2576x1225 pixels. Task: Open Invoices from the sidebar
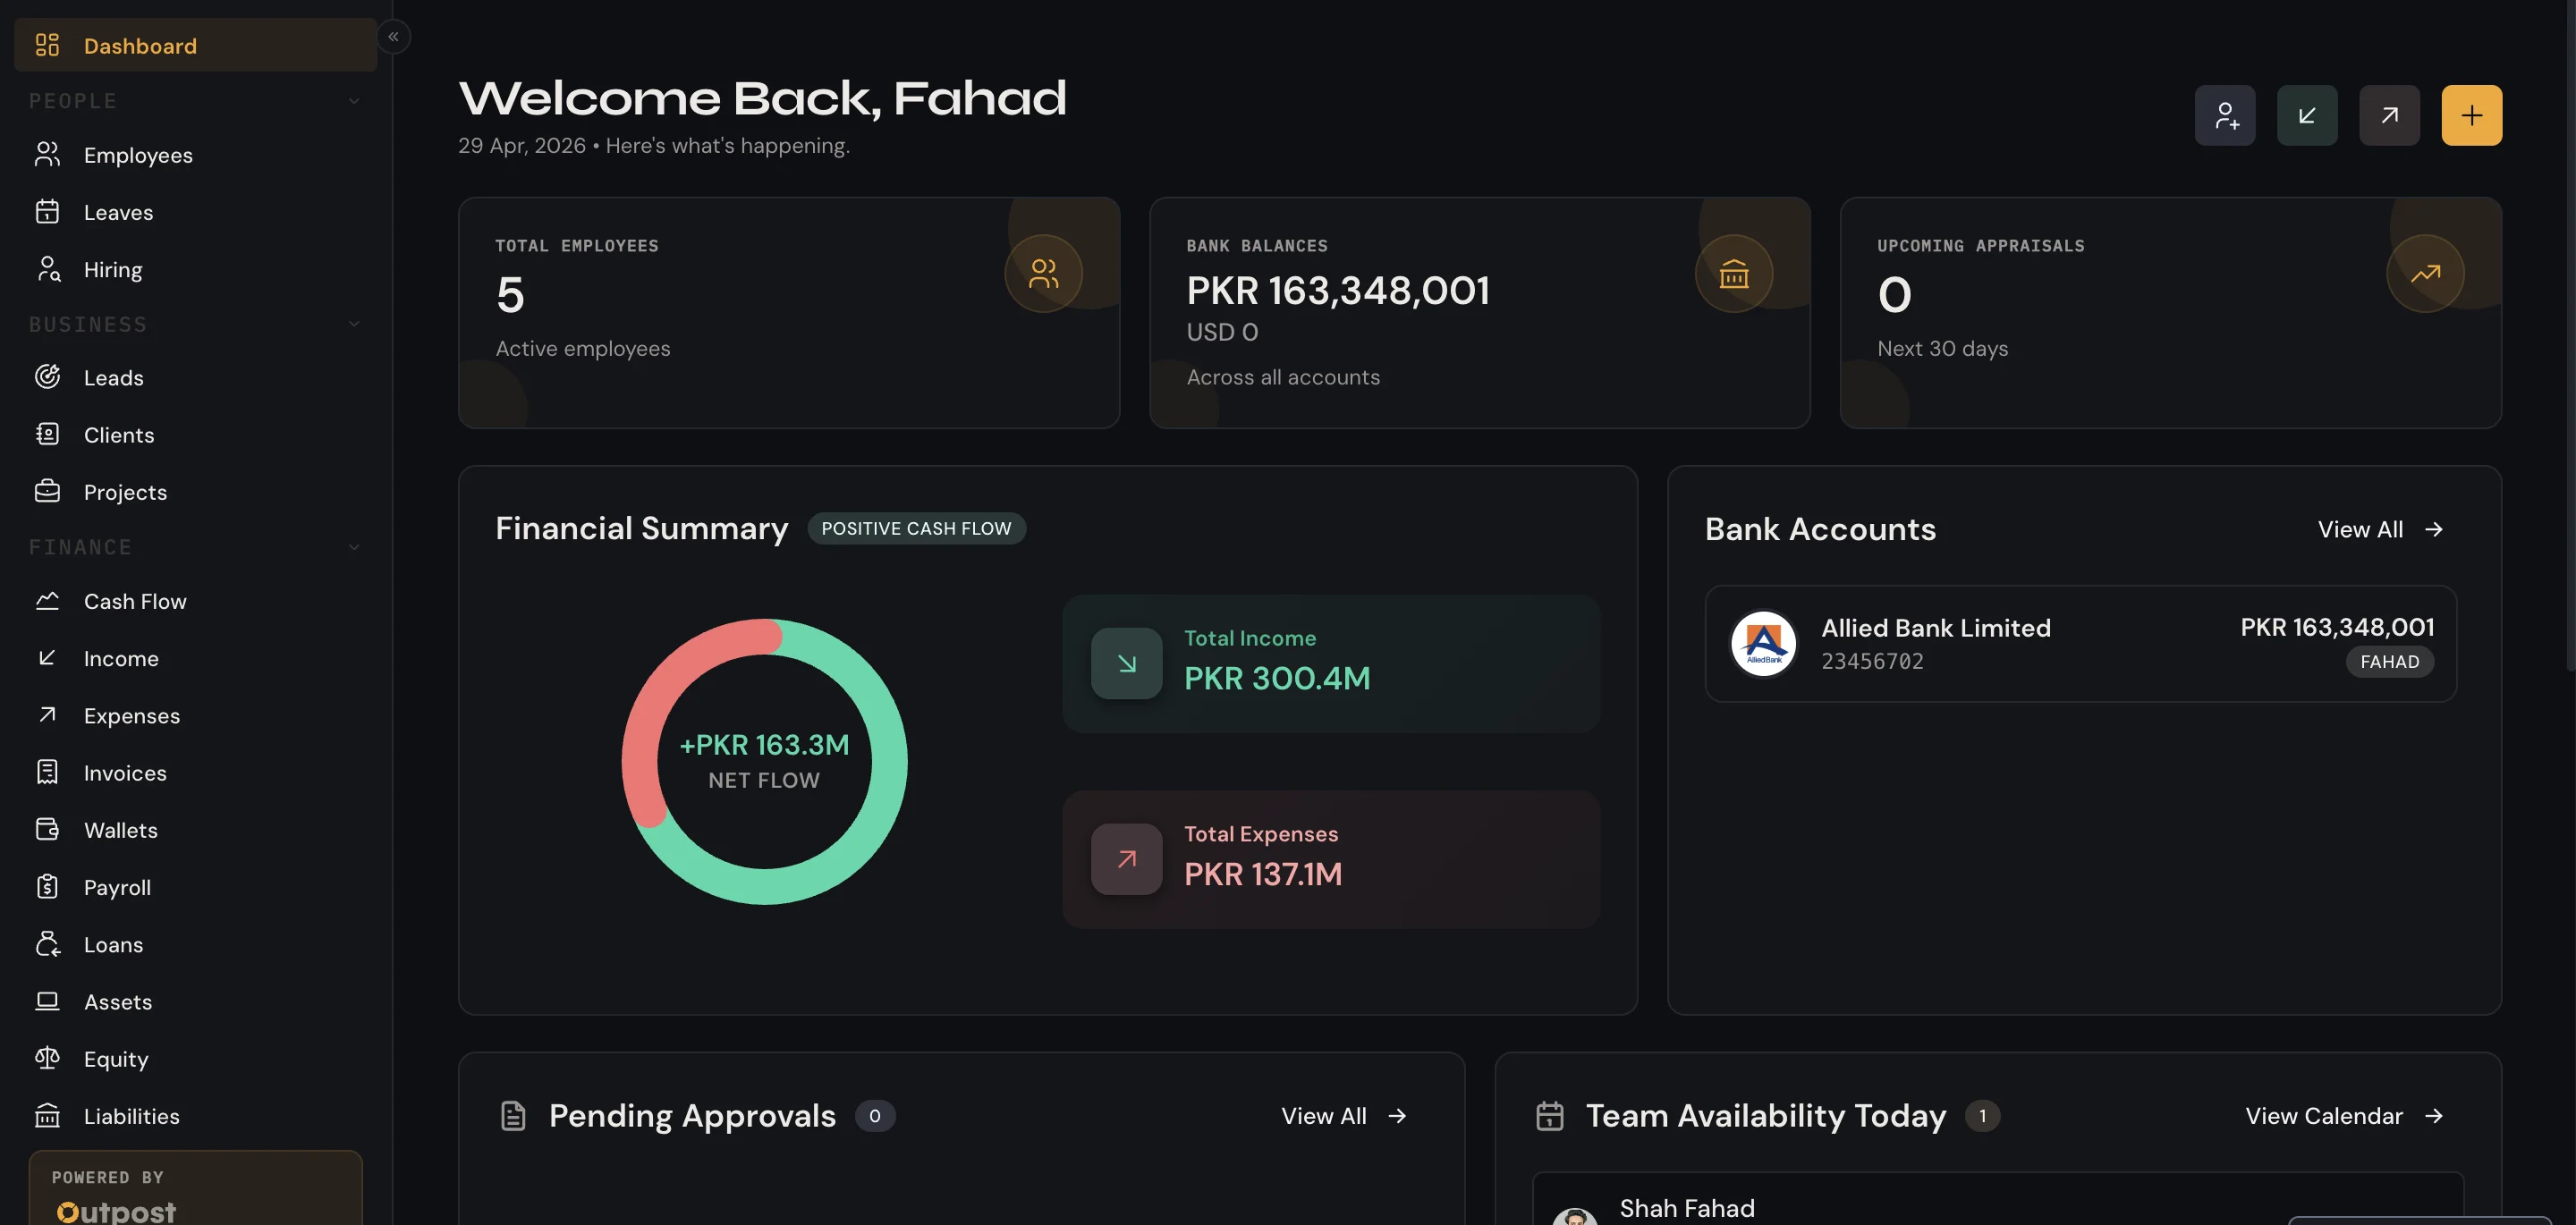tap(124, 773)
